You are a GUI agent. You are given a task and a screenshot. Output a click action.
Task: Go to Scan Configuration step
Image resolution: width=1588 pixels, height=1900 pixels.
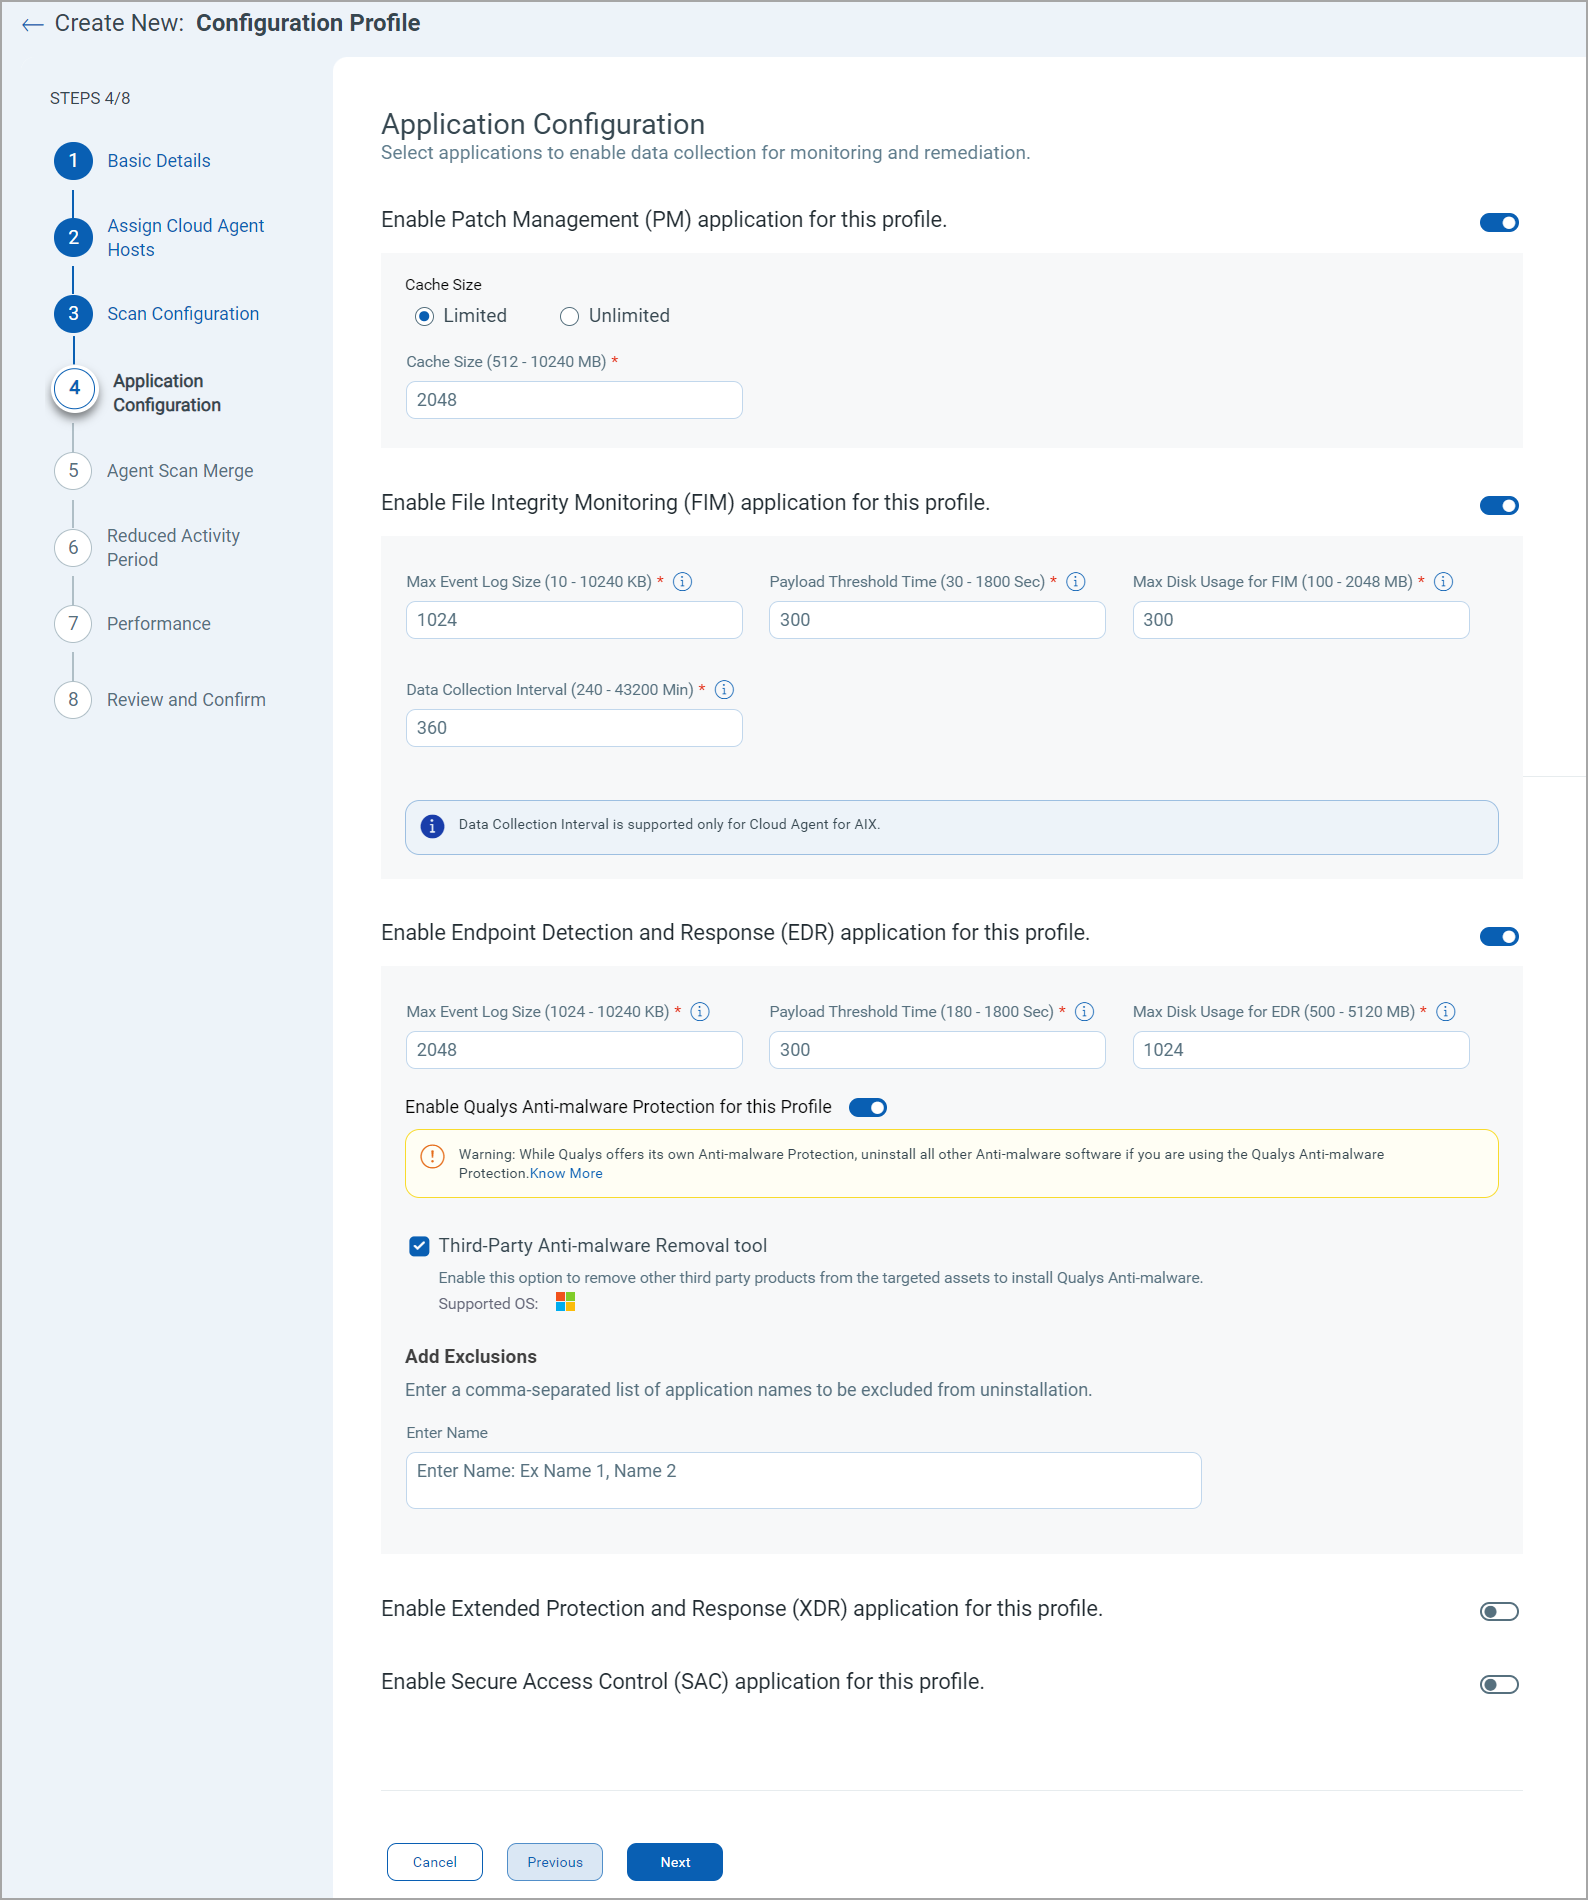pyautogui.click(x=183, y=314)
